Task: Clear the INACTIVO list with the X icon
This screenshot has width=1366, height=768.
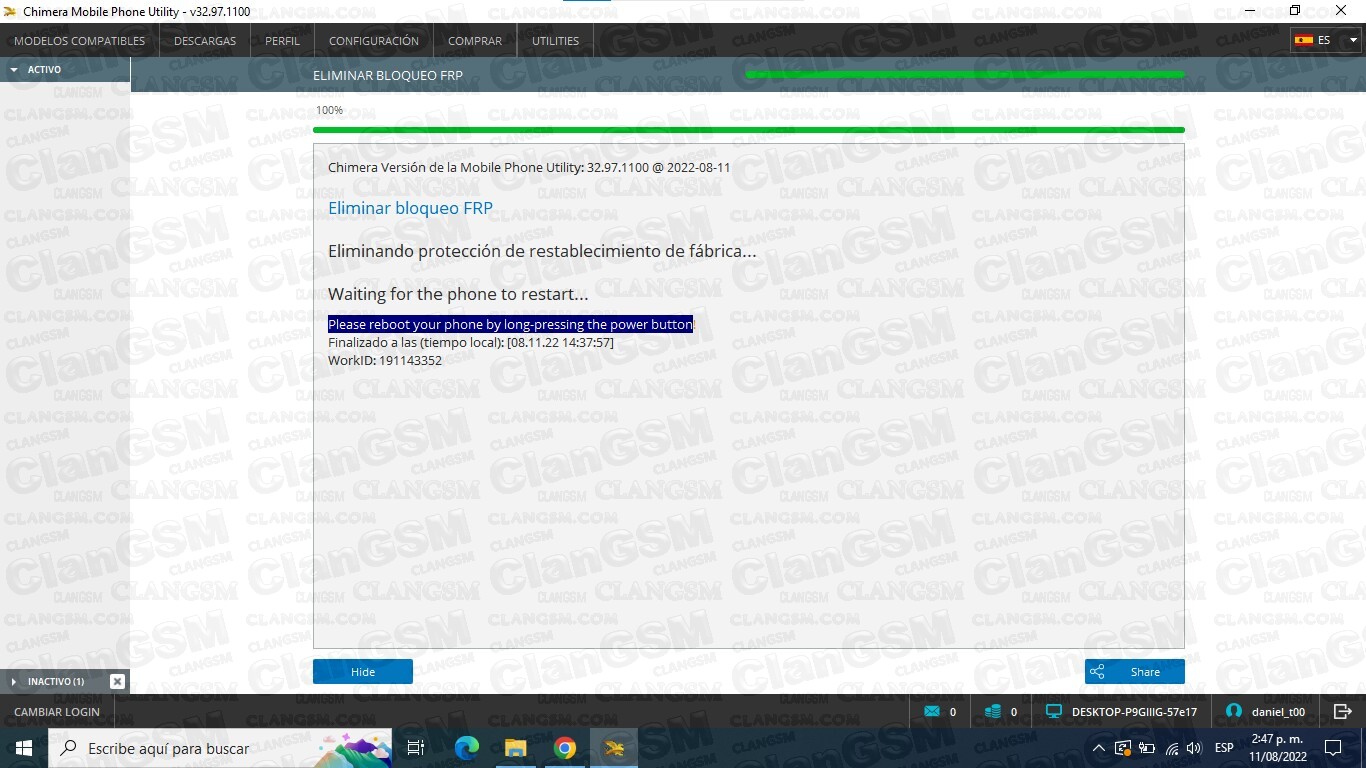Action: click(x=117, y=681)
